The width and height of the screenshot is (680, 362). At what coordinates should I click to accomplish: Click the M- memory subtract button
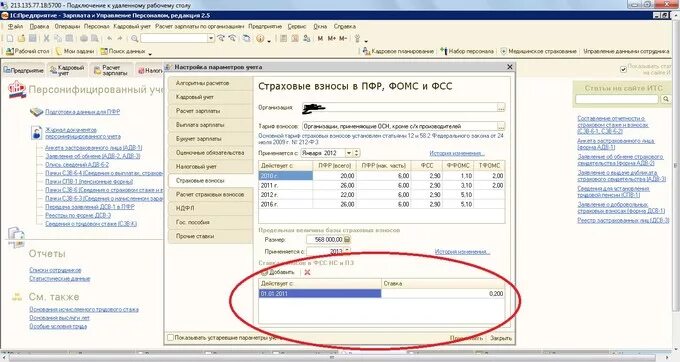click(x=343, y=39)
